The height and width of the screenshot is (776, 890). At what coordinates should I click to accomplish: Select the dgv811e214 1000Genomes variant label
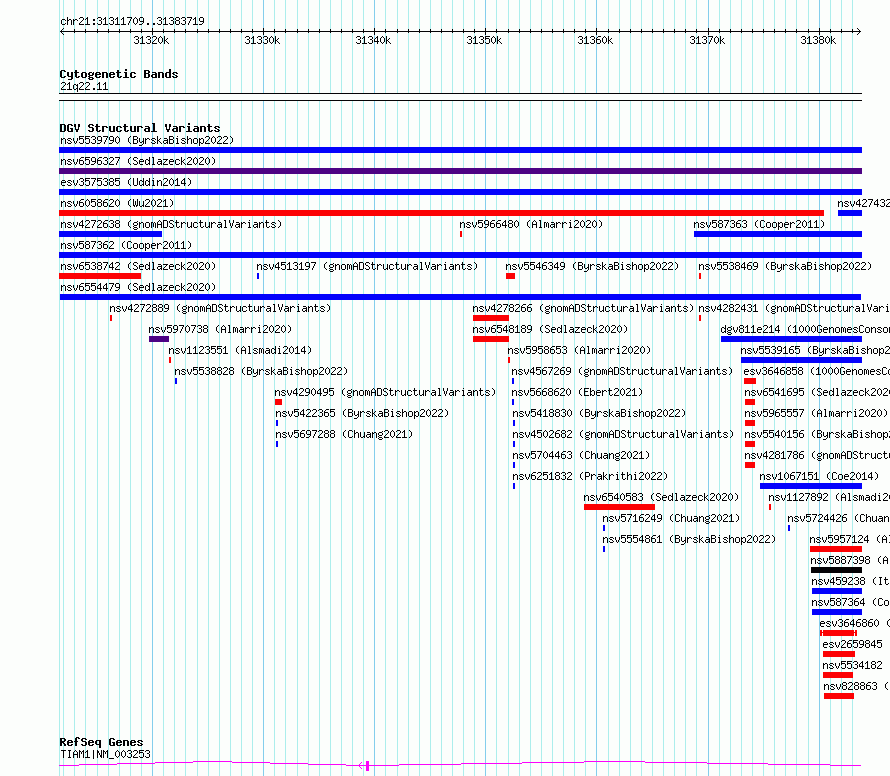point(805,329)
